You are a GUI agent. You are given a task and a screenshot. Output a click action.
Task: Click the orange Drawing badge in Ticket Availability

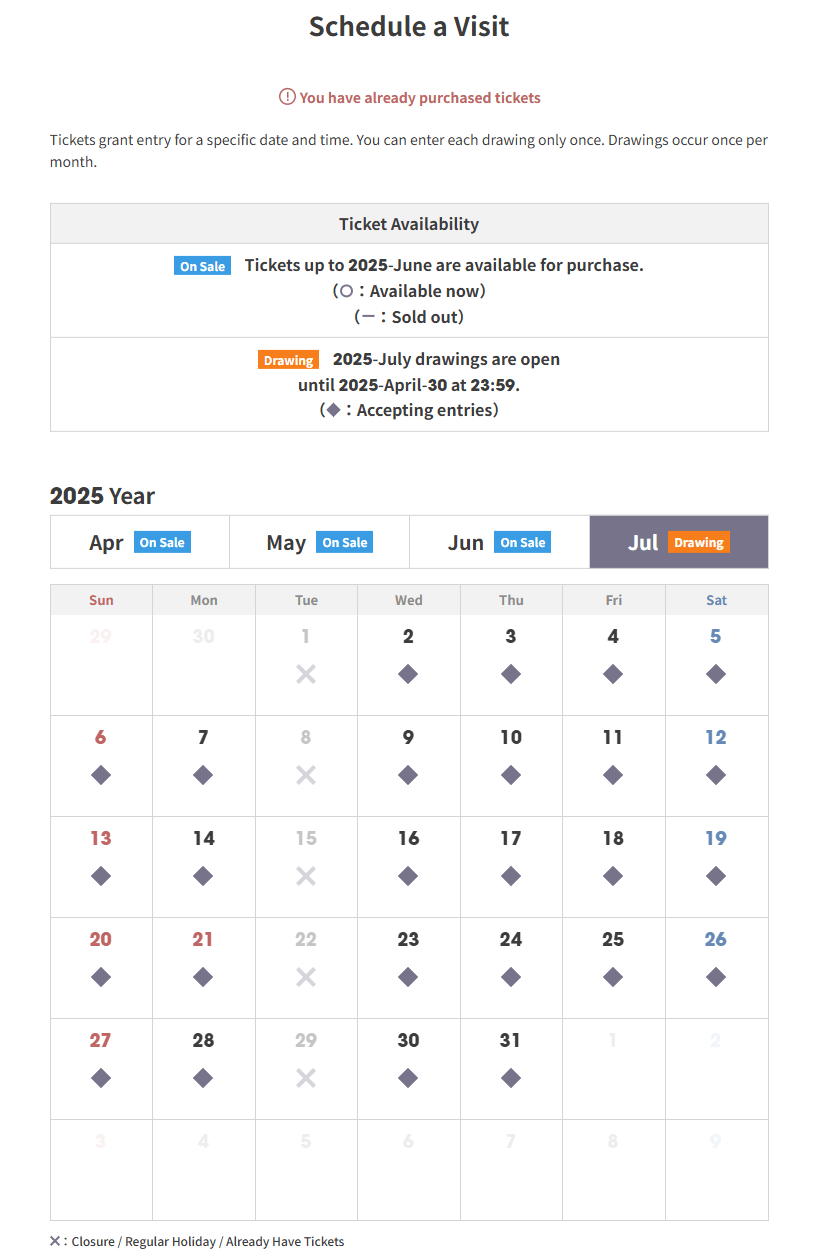click(x=288, y=360)
